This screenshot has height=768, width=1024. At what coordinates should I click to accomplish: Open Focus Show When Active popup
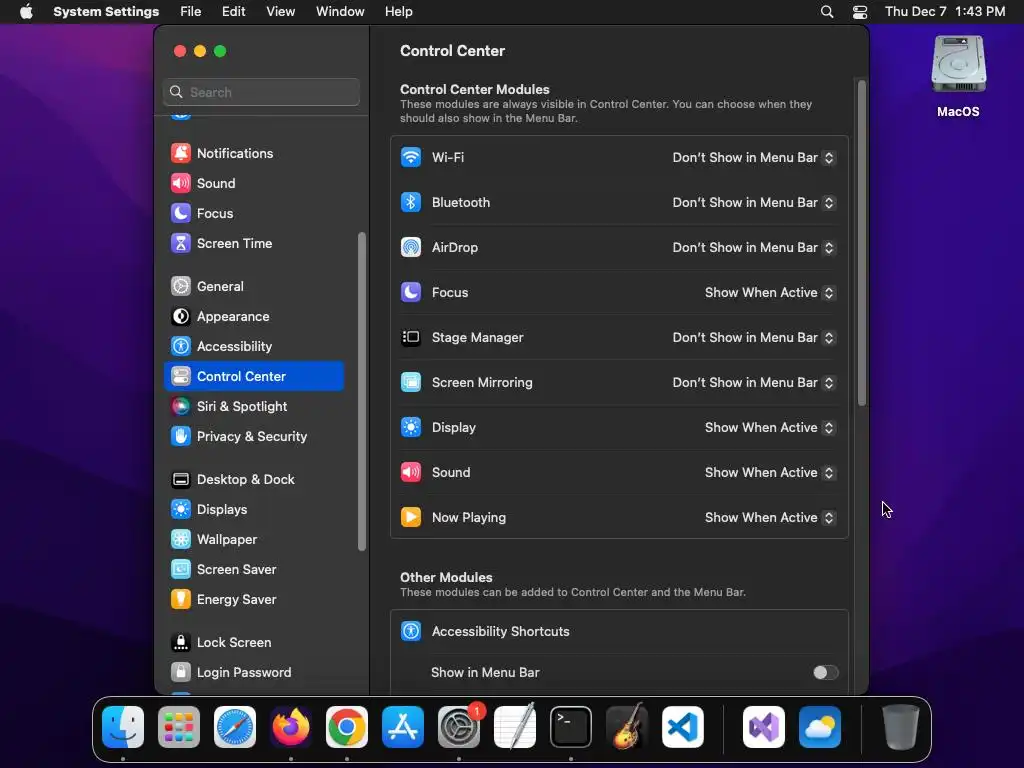coord(770,293)
